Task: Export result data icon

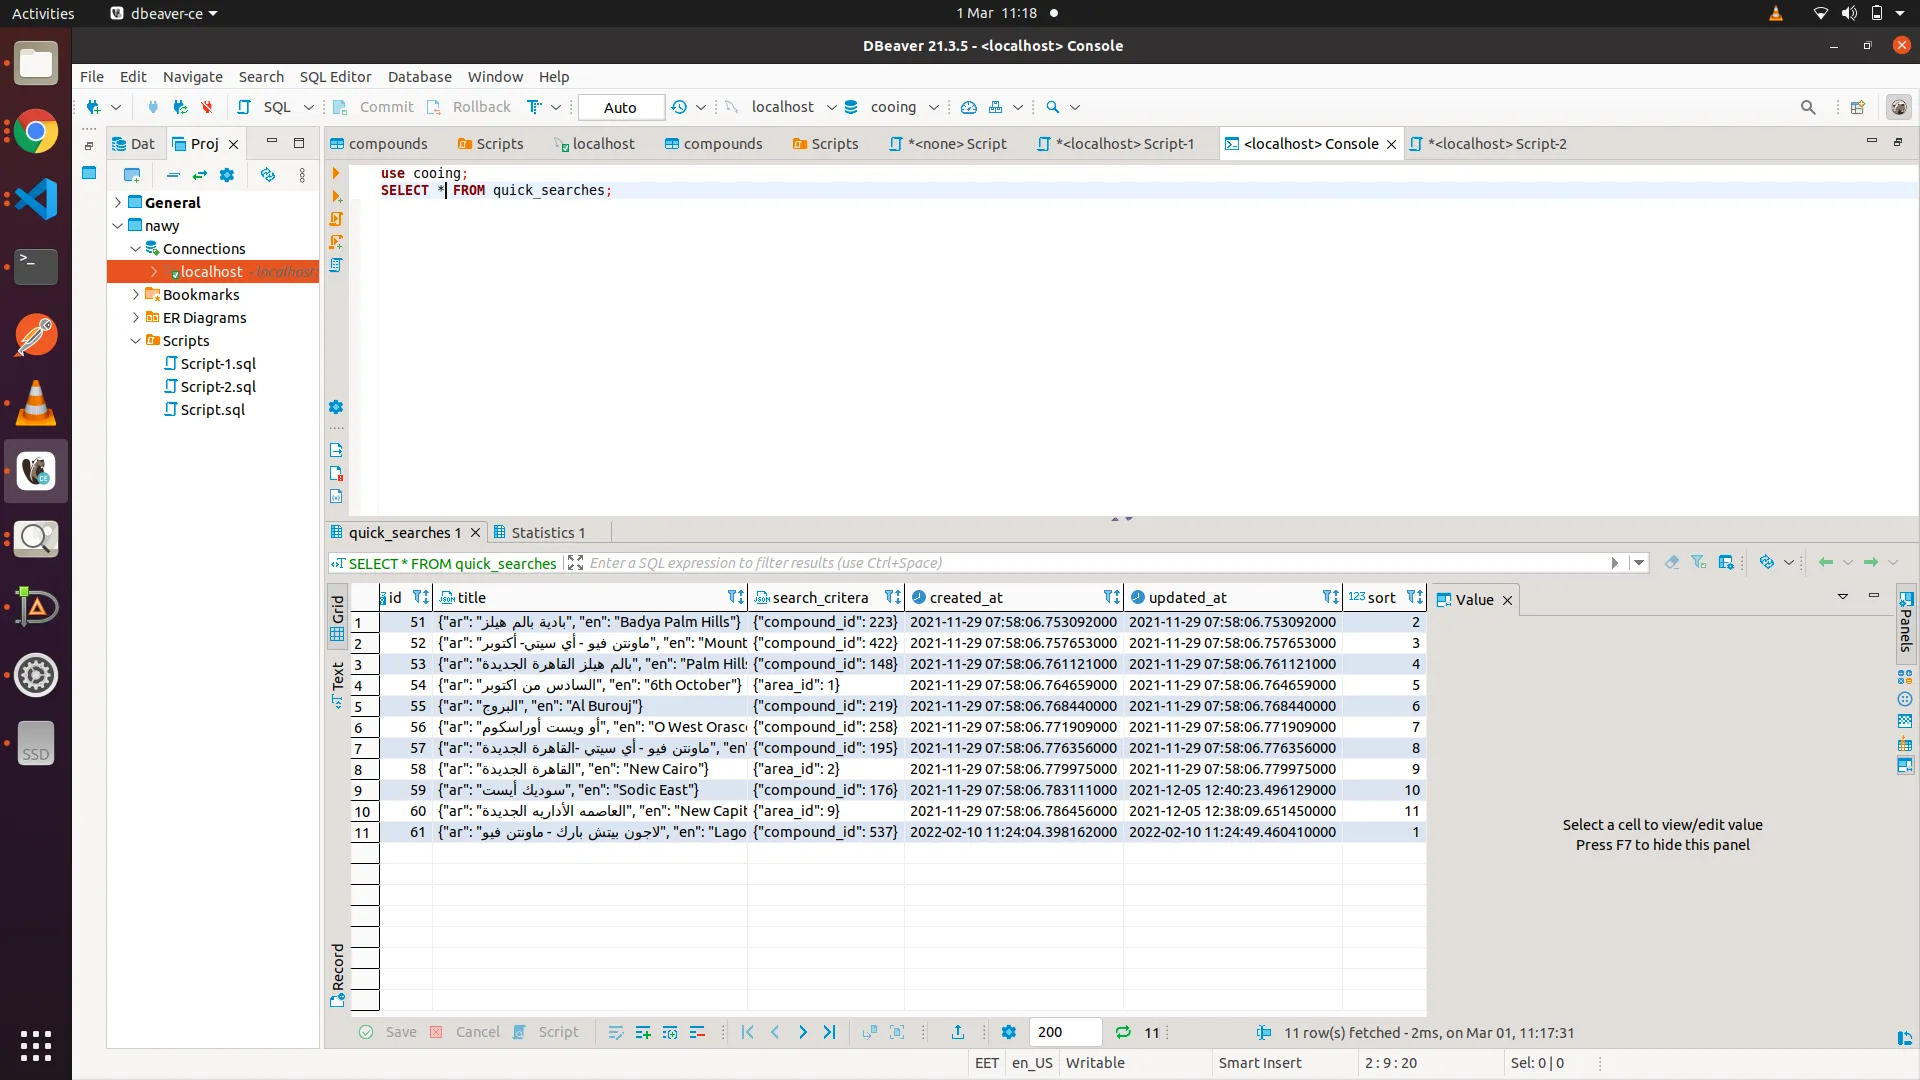Action: pos(957,1032)
